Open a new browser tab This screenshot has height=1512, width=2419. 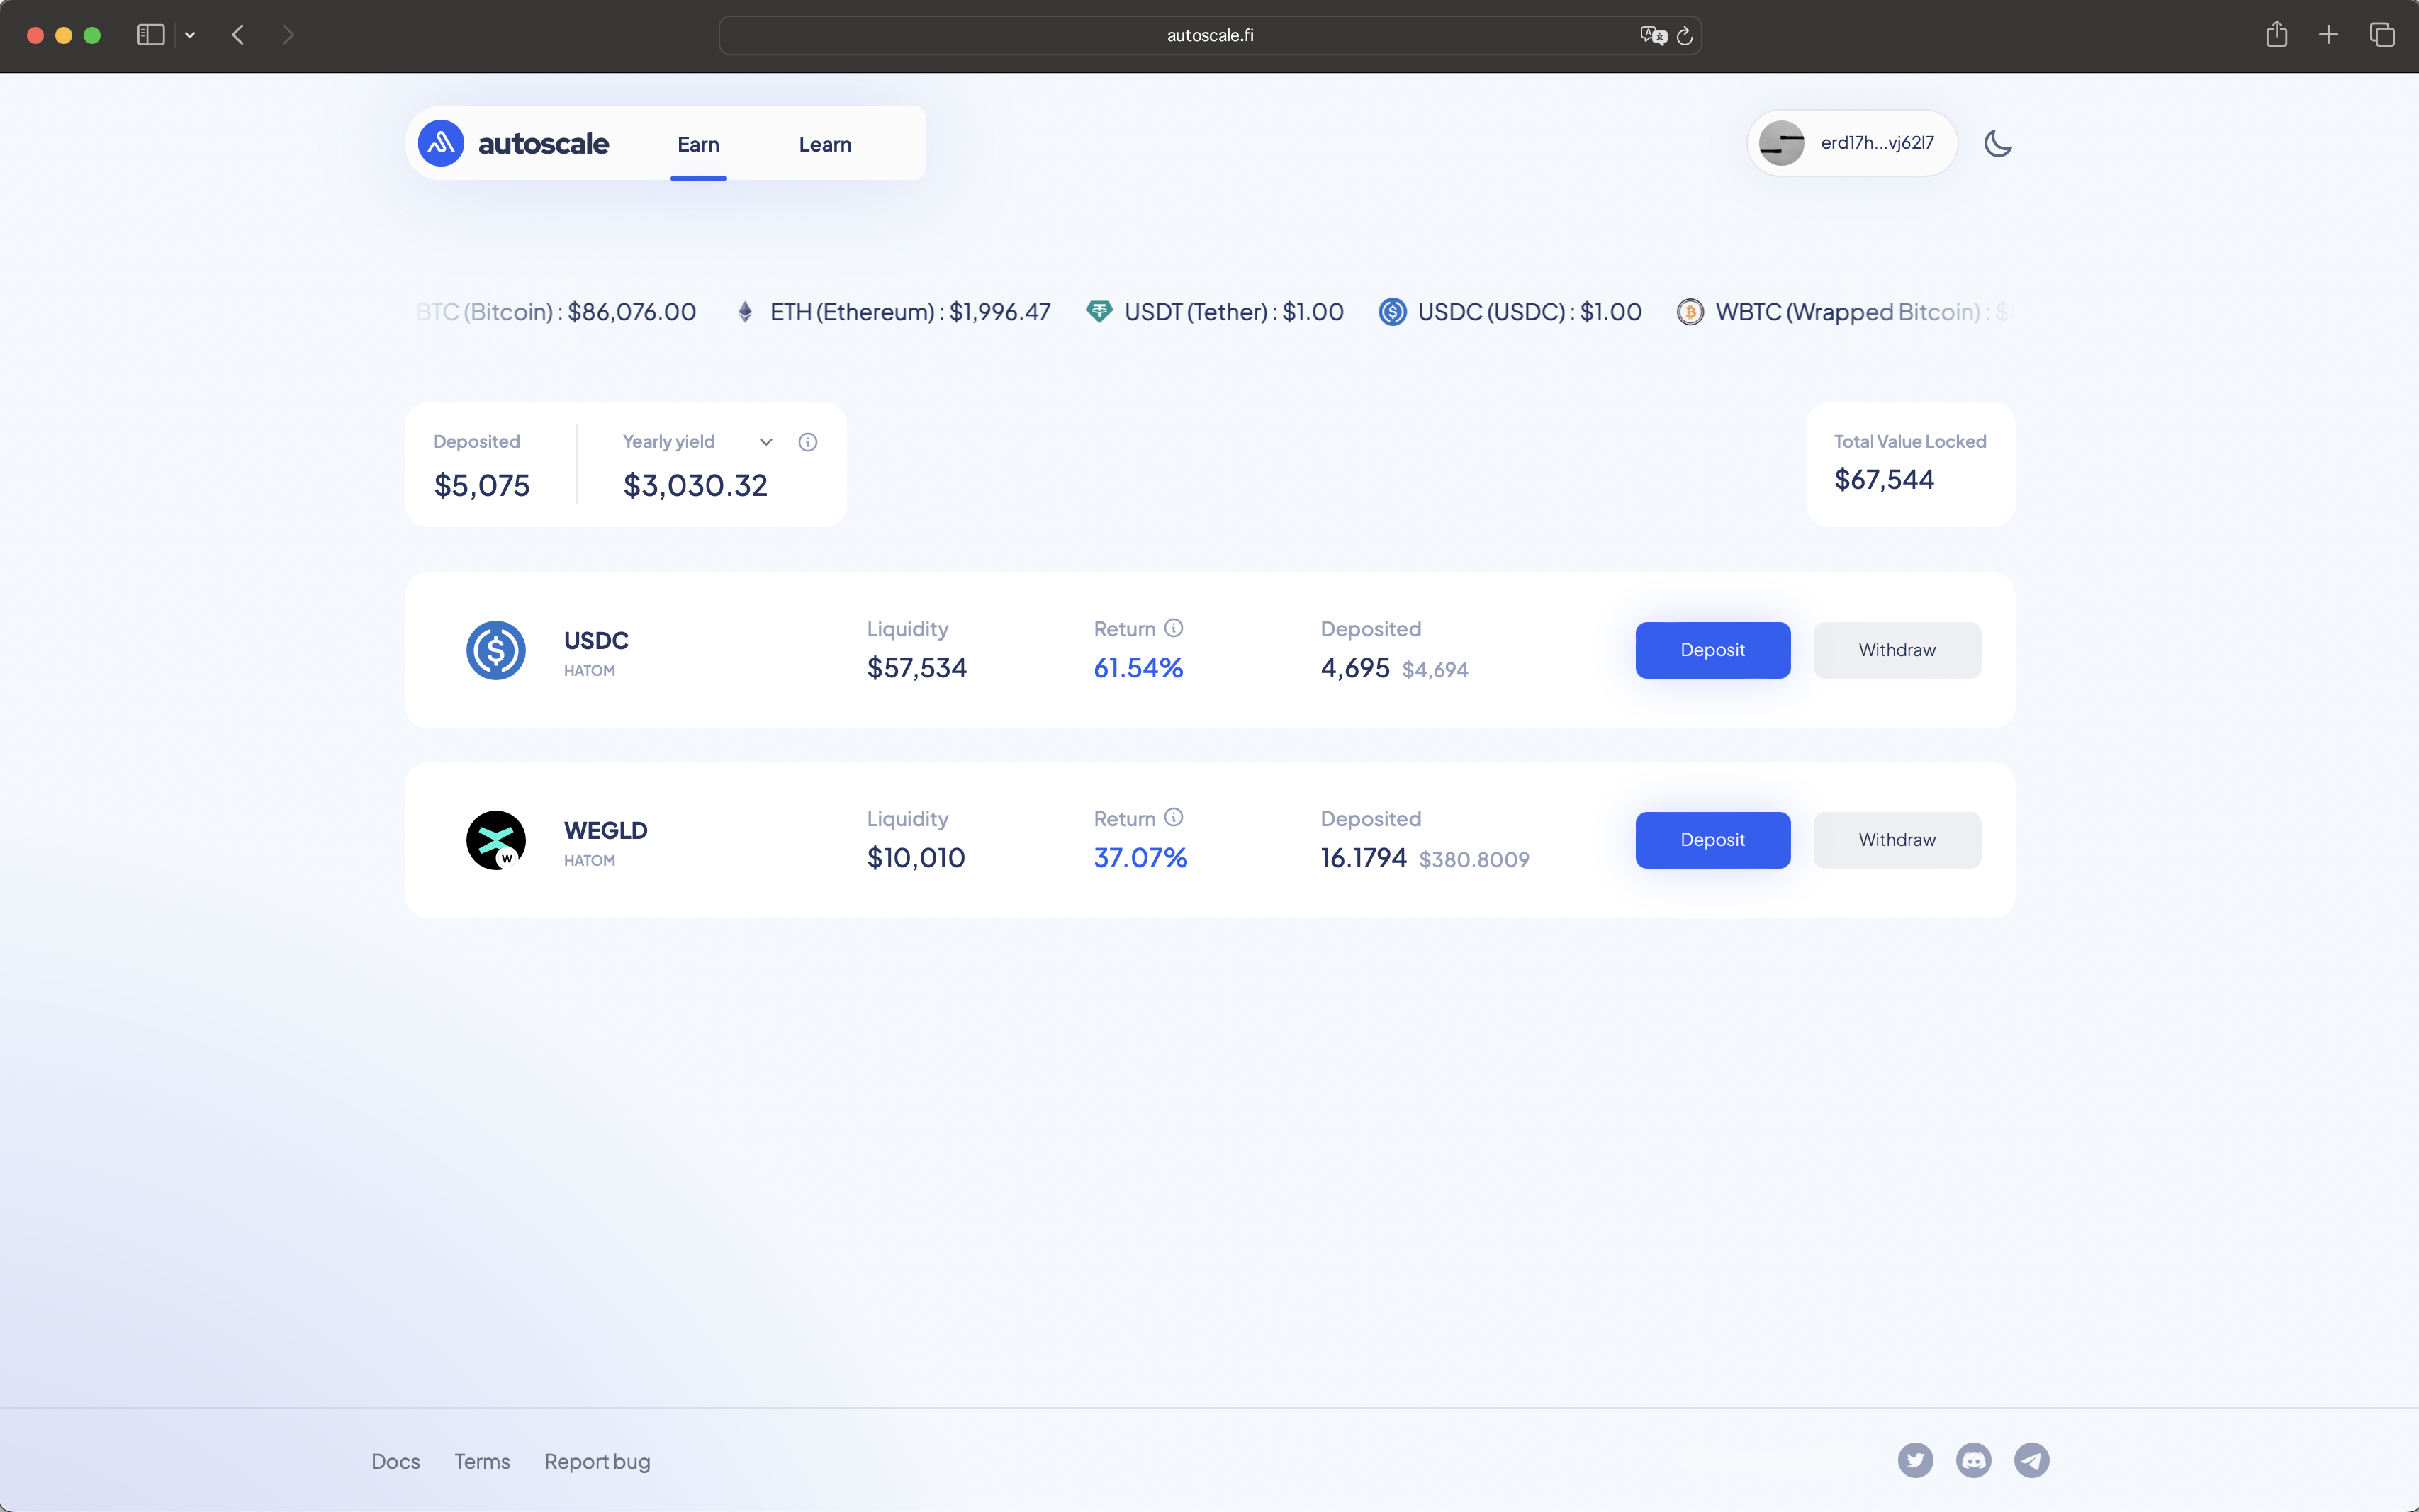(2328, 35)
